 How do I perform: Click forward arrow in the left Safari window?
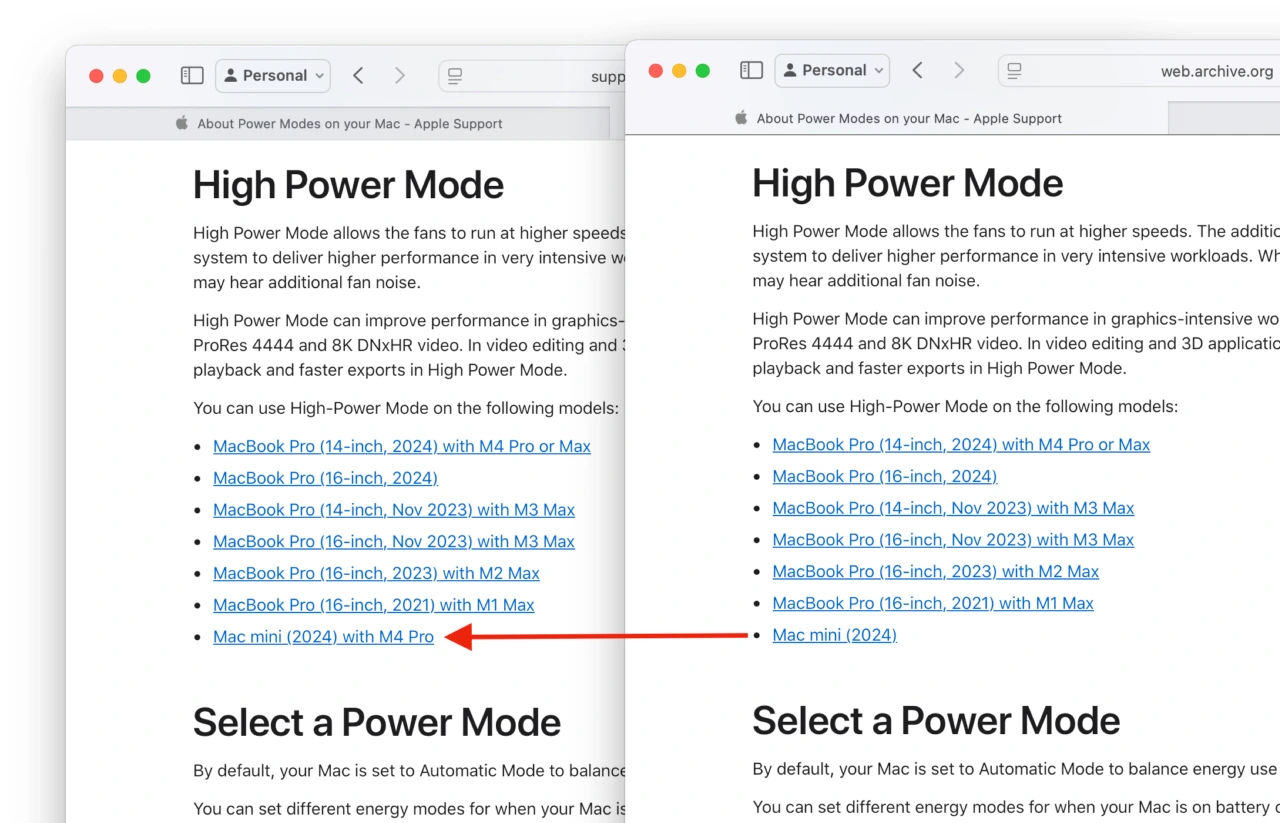click(x=400, y=76)
